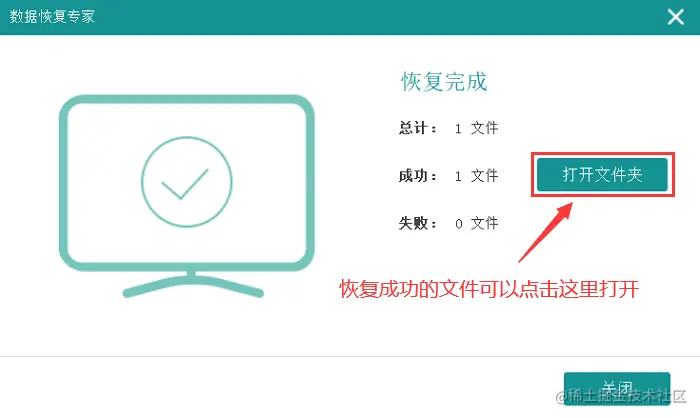
Task: Open the recovered files folder via 打开文件夹
Action: pyautogui.click(x=602, y=174)
